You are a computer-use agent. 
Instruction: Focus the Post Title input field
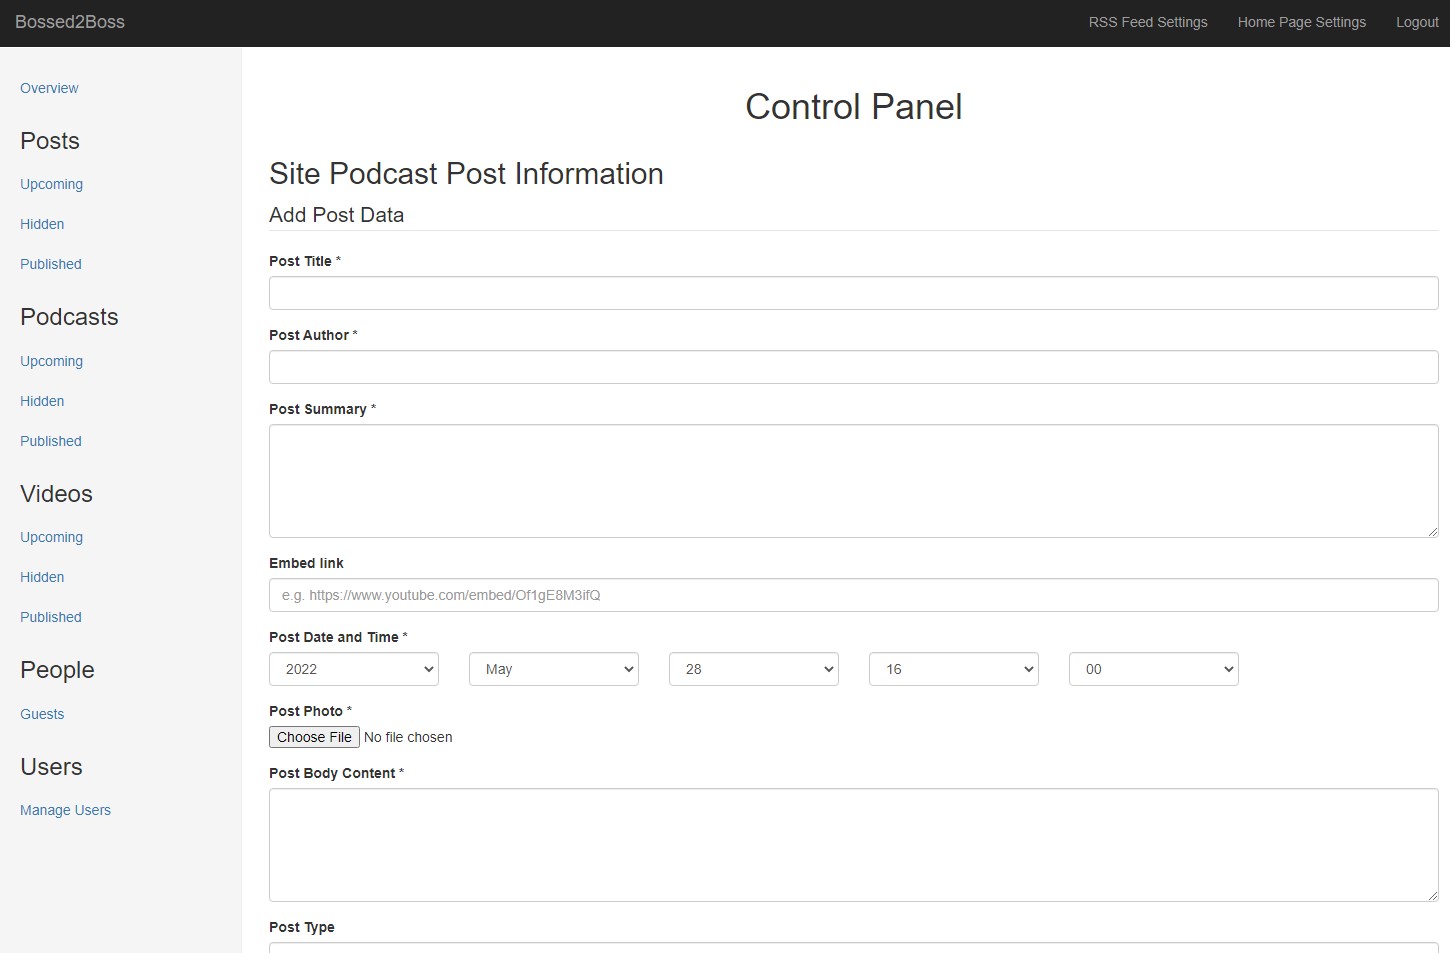pyautogui.click(x=853, y=293)
